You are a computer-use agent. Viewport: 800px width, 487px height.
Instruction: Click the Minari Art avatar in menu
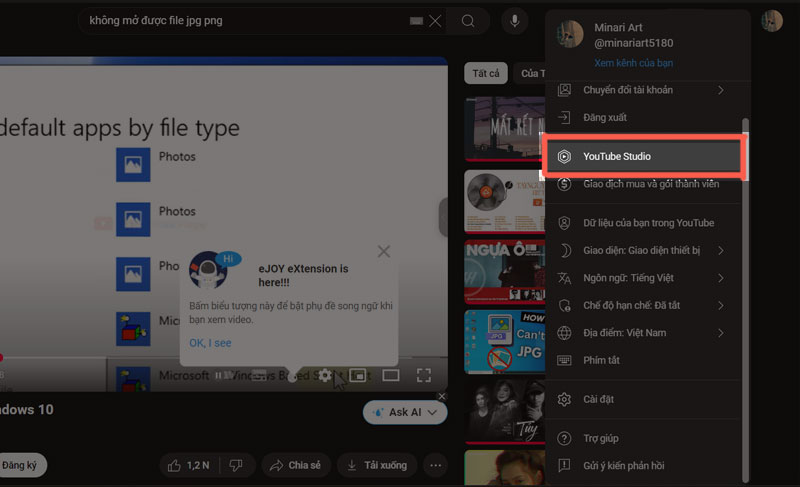[569, 34]
